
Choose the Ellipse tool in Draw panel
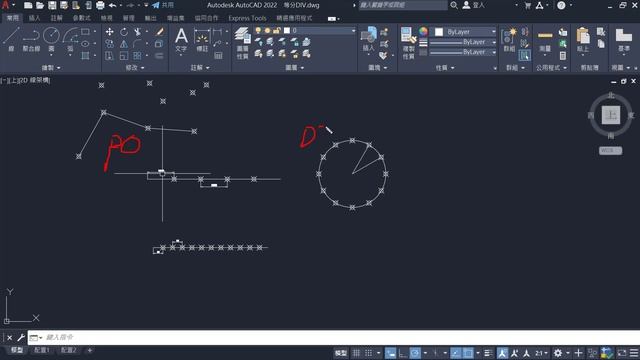85,43
